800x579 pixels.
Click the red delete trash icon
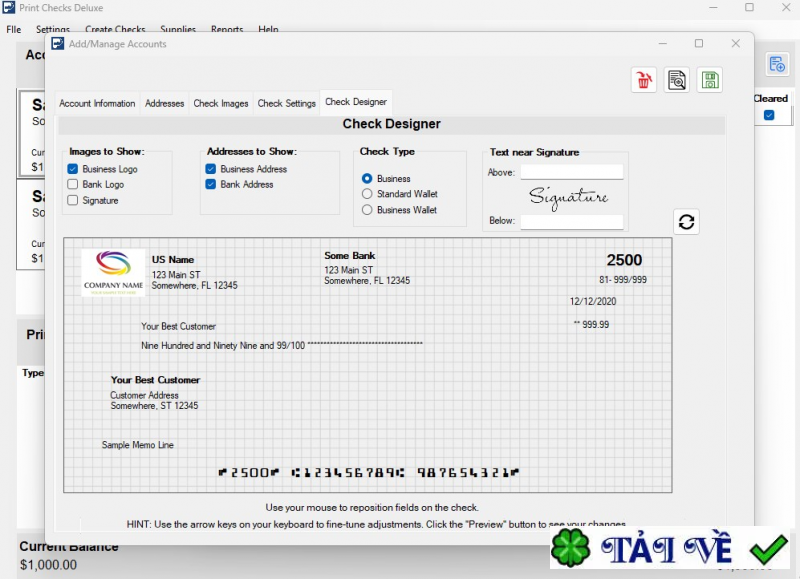[644, 81]
